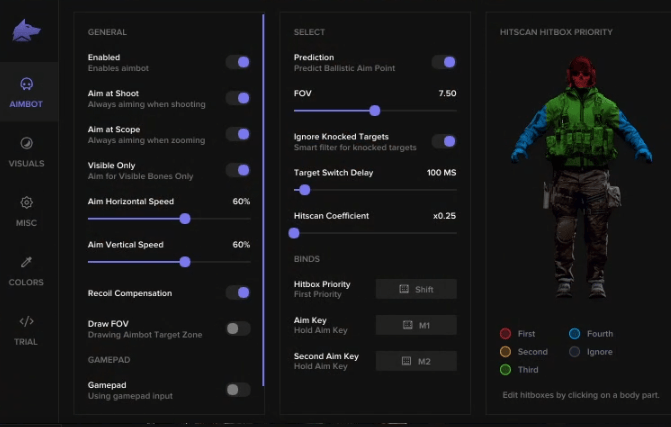Viewport: 671px width, 427px height.
Task: Select the green Third priority swatch
Action: point(505,370)
